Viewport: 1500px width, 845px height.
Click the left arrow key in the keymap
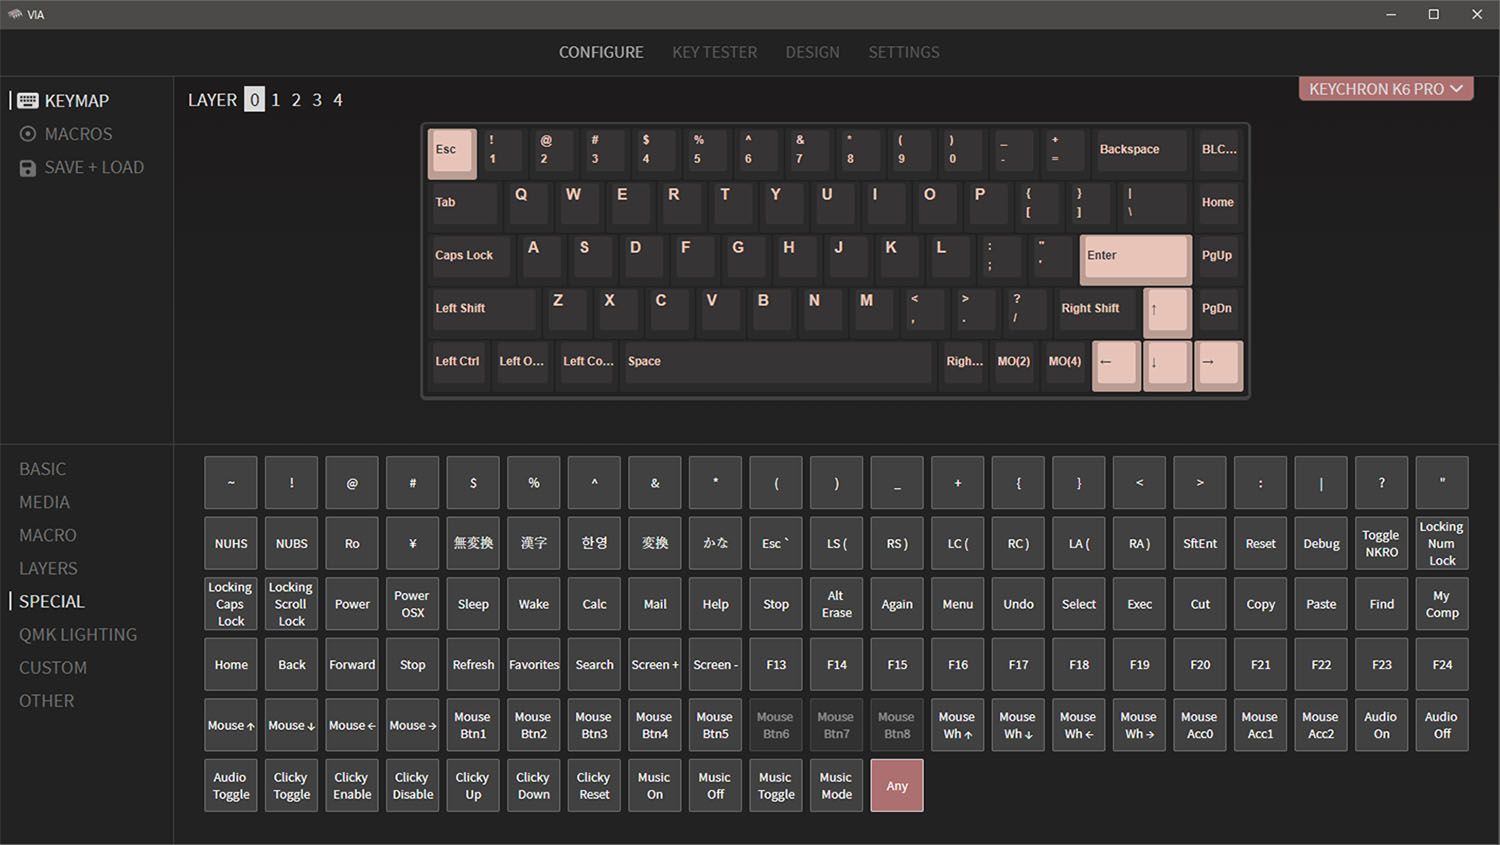pyautogui.click(x=1115, y=365)
